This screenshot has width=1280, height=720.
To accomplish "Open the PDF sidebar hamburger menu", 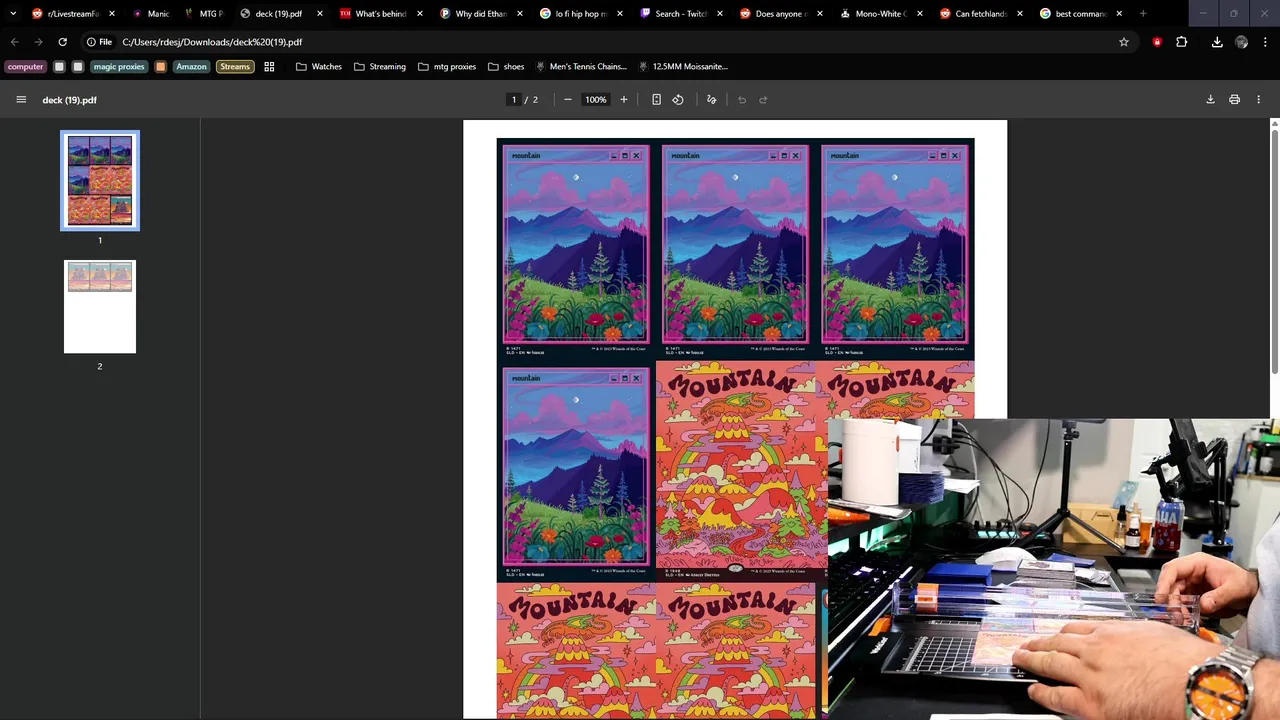I will click(x=21, y=100).
